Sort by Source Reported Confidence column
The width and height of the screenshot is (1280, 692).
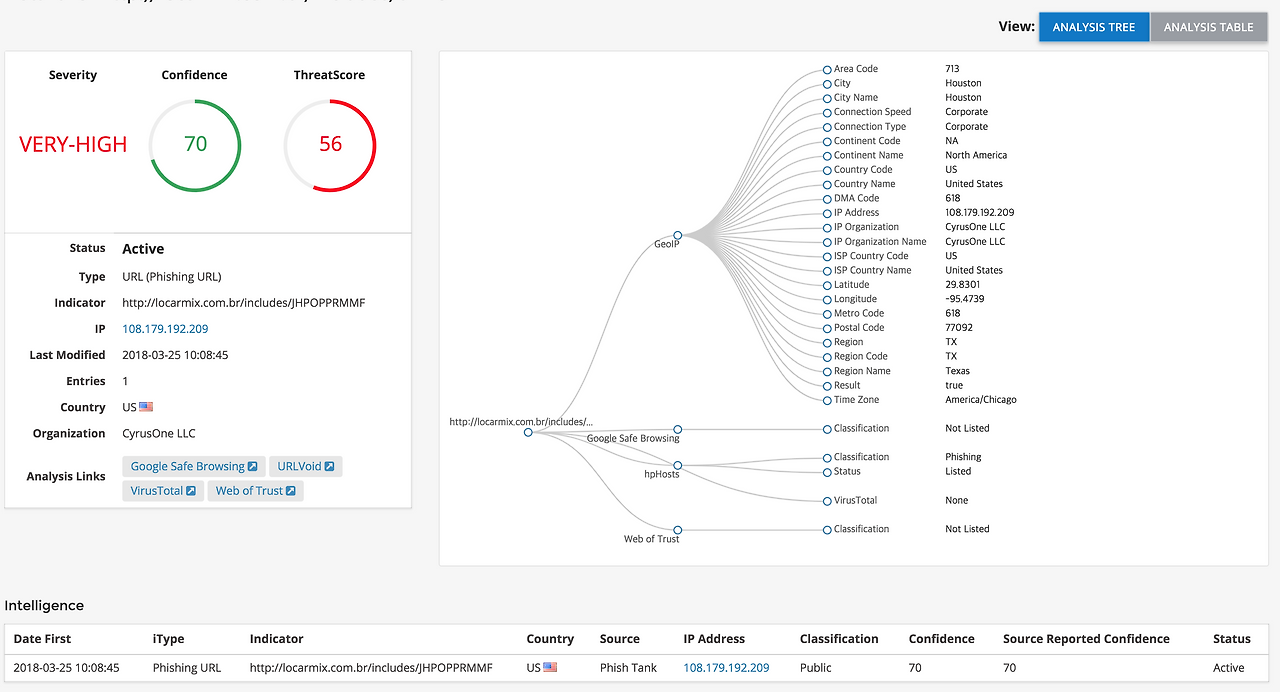coord(1086,639)
